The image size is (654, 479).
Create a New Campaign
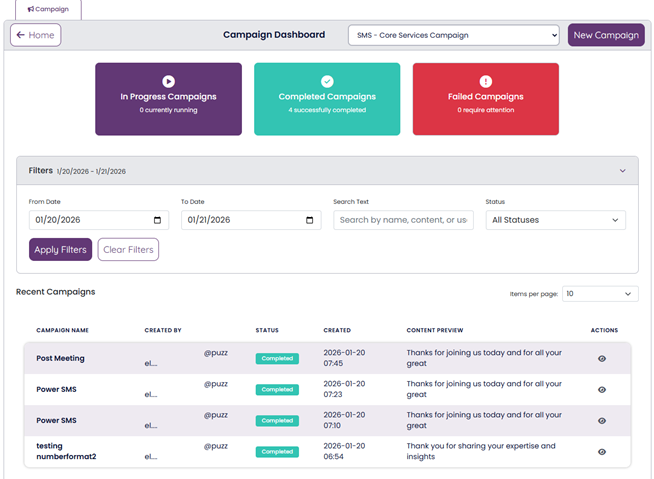coord(606,35)
